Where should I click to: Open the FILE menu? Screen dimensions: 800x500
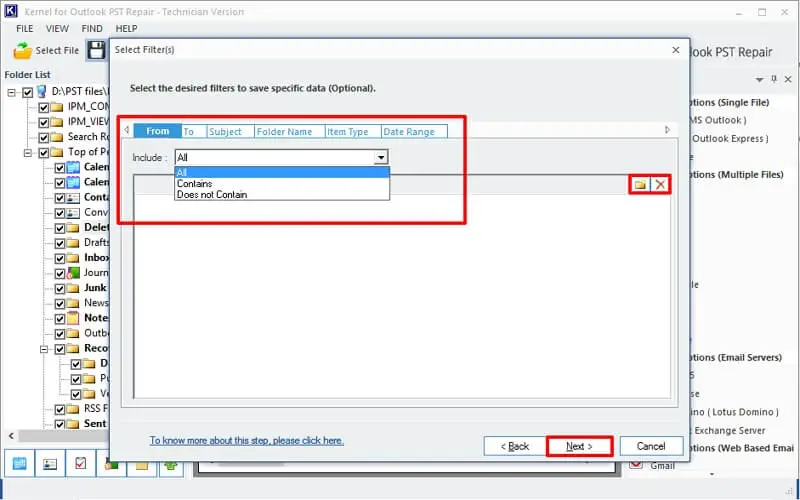tap(24, 29)
